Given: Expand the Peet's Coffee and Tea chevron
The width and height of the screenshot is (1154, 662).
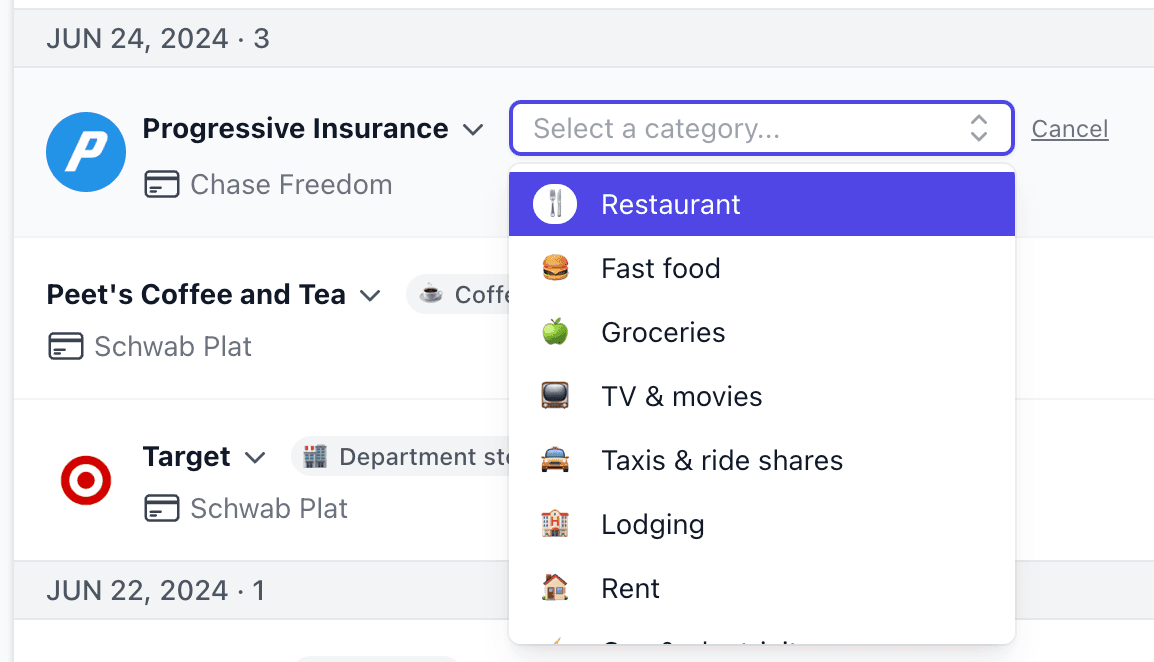Looking at the screenshot, I should click(370, 296).
